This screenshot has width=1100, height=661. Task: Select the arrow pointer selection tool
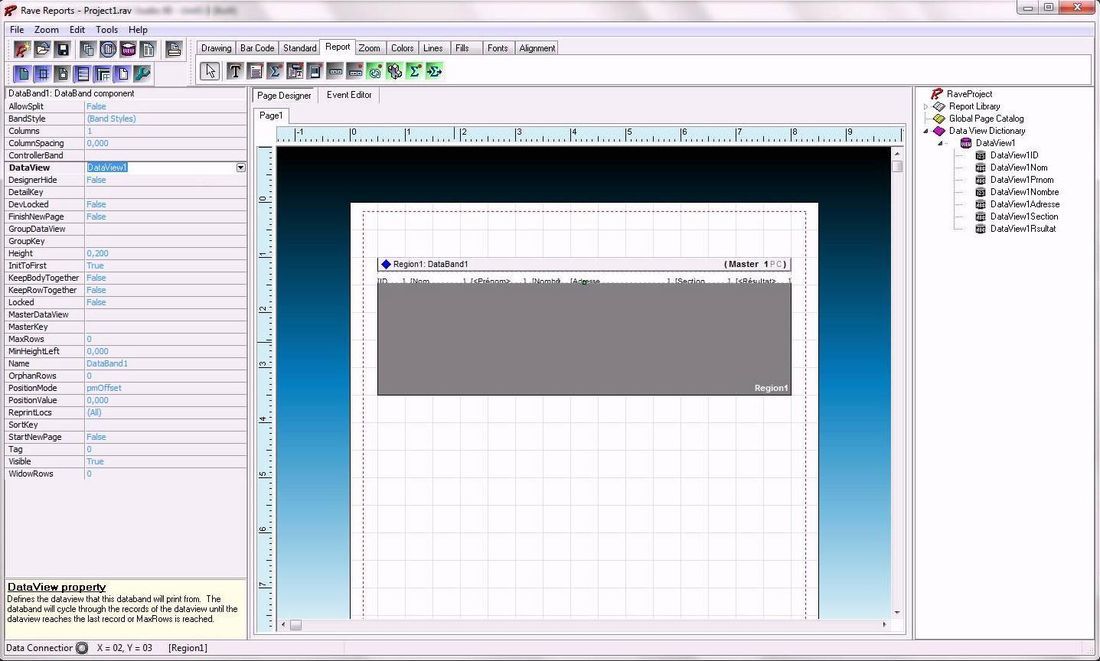click(x=210, y=71)
